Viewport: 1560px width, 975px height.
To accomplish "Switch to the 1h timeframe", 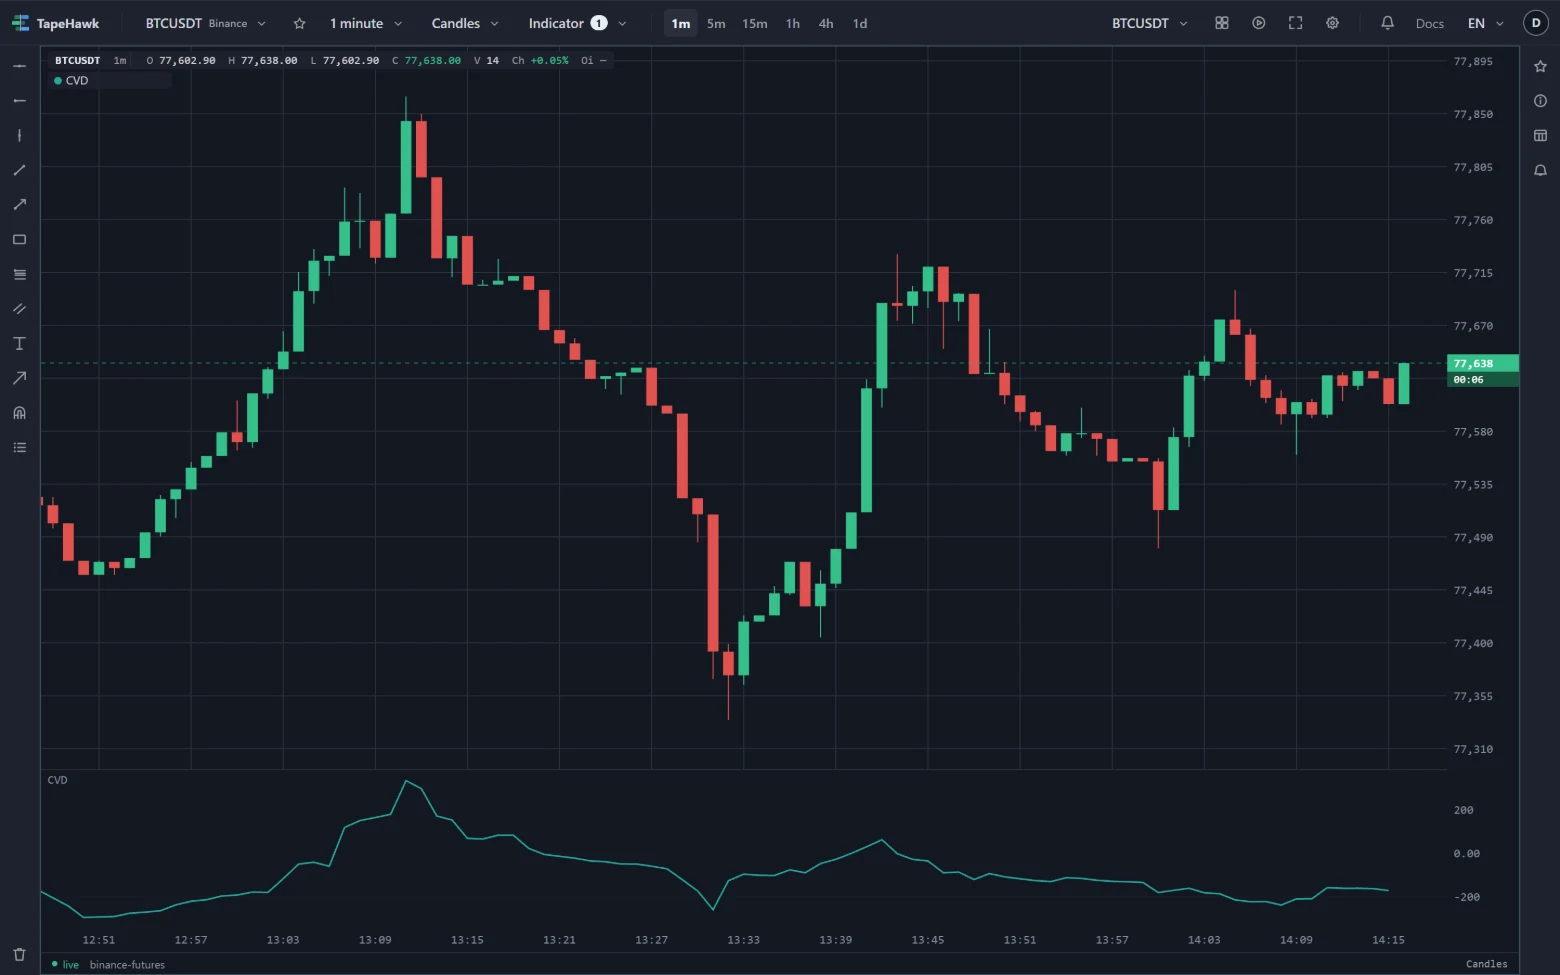I will click(793, 23).
